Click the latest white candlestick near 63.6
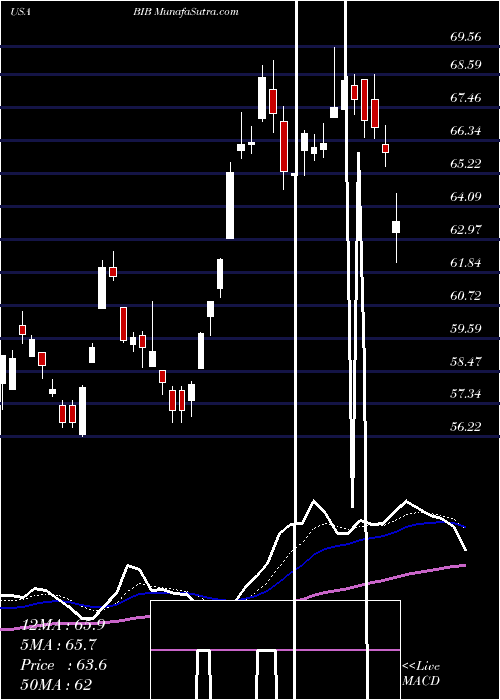This screenshot has height=700, width=500. (x=396, y=227)
